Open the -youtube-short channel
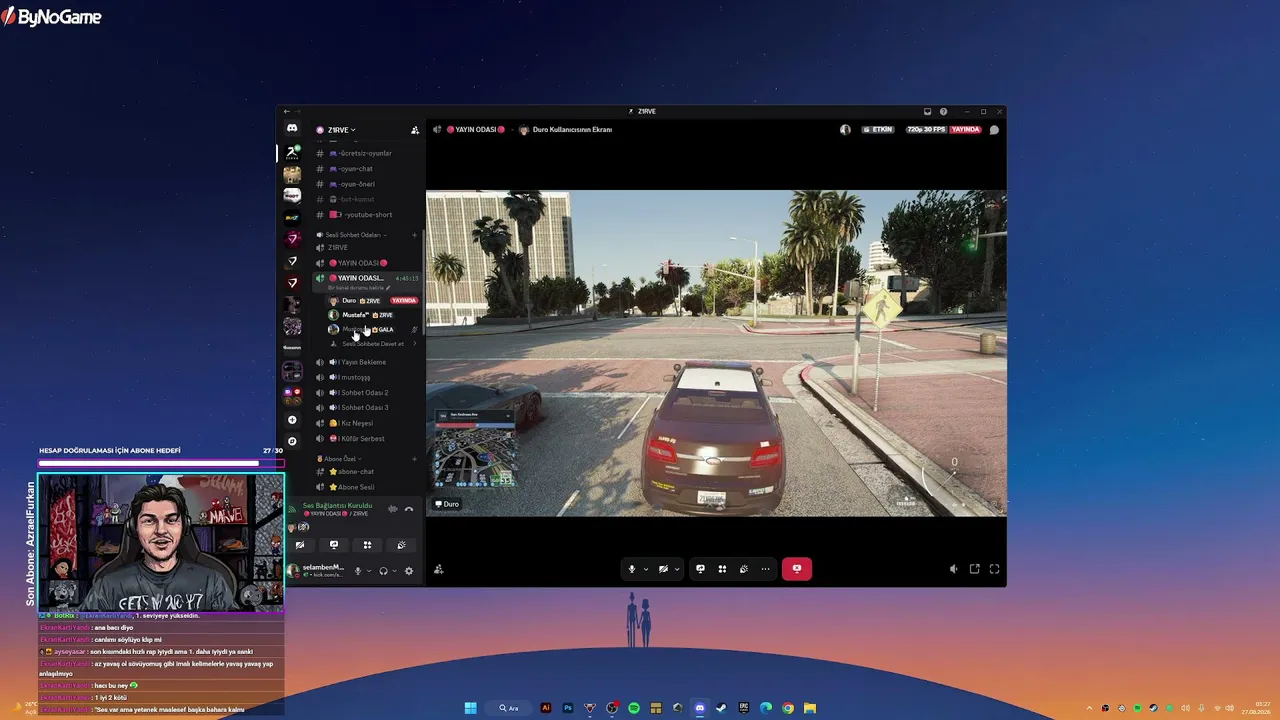This screenshot has height=720, width=1280. pos(367,215)
